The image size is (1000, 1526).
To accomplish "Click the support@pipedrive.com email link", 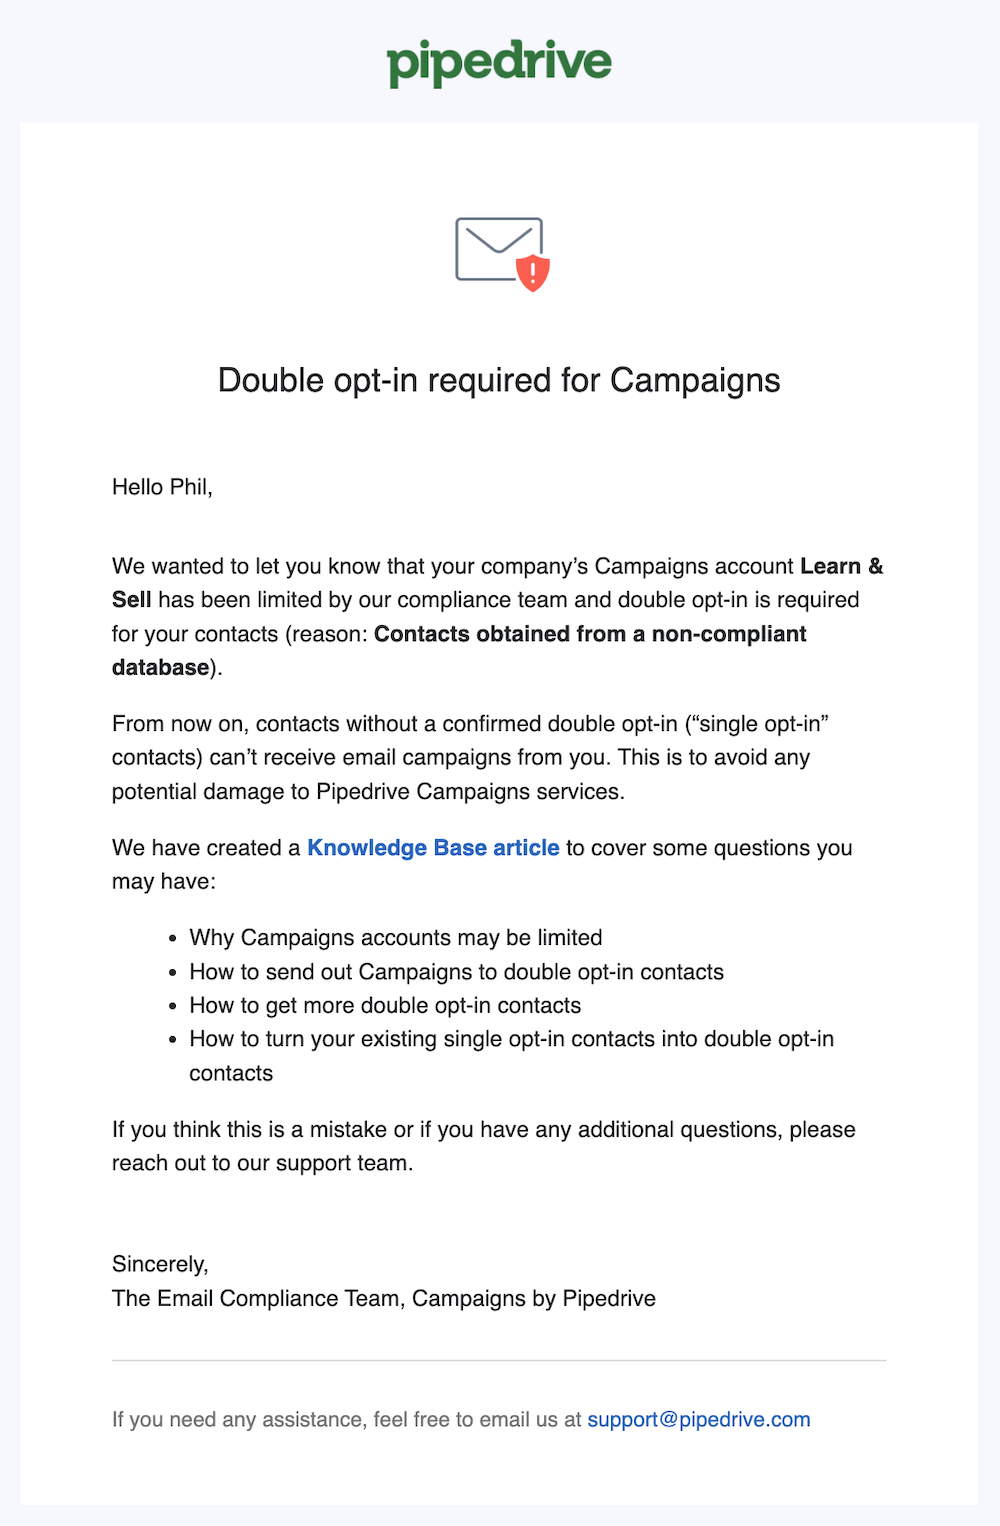I will (698, 1420).
